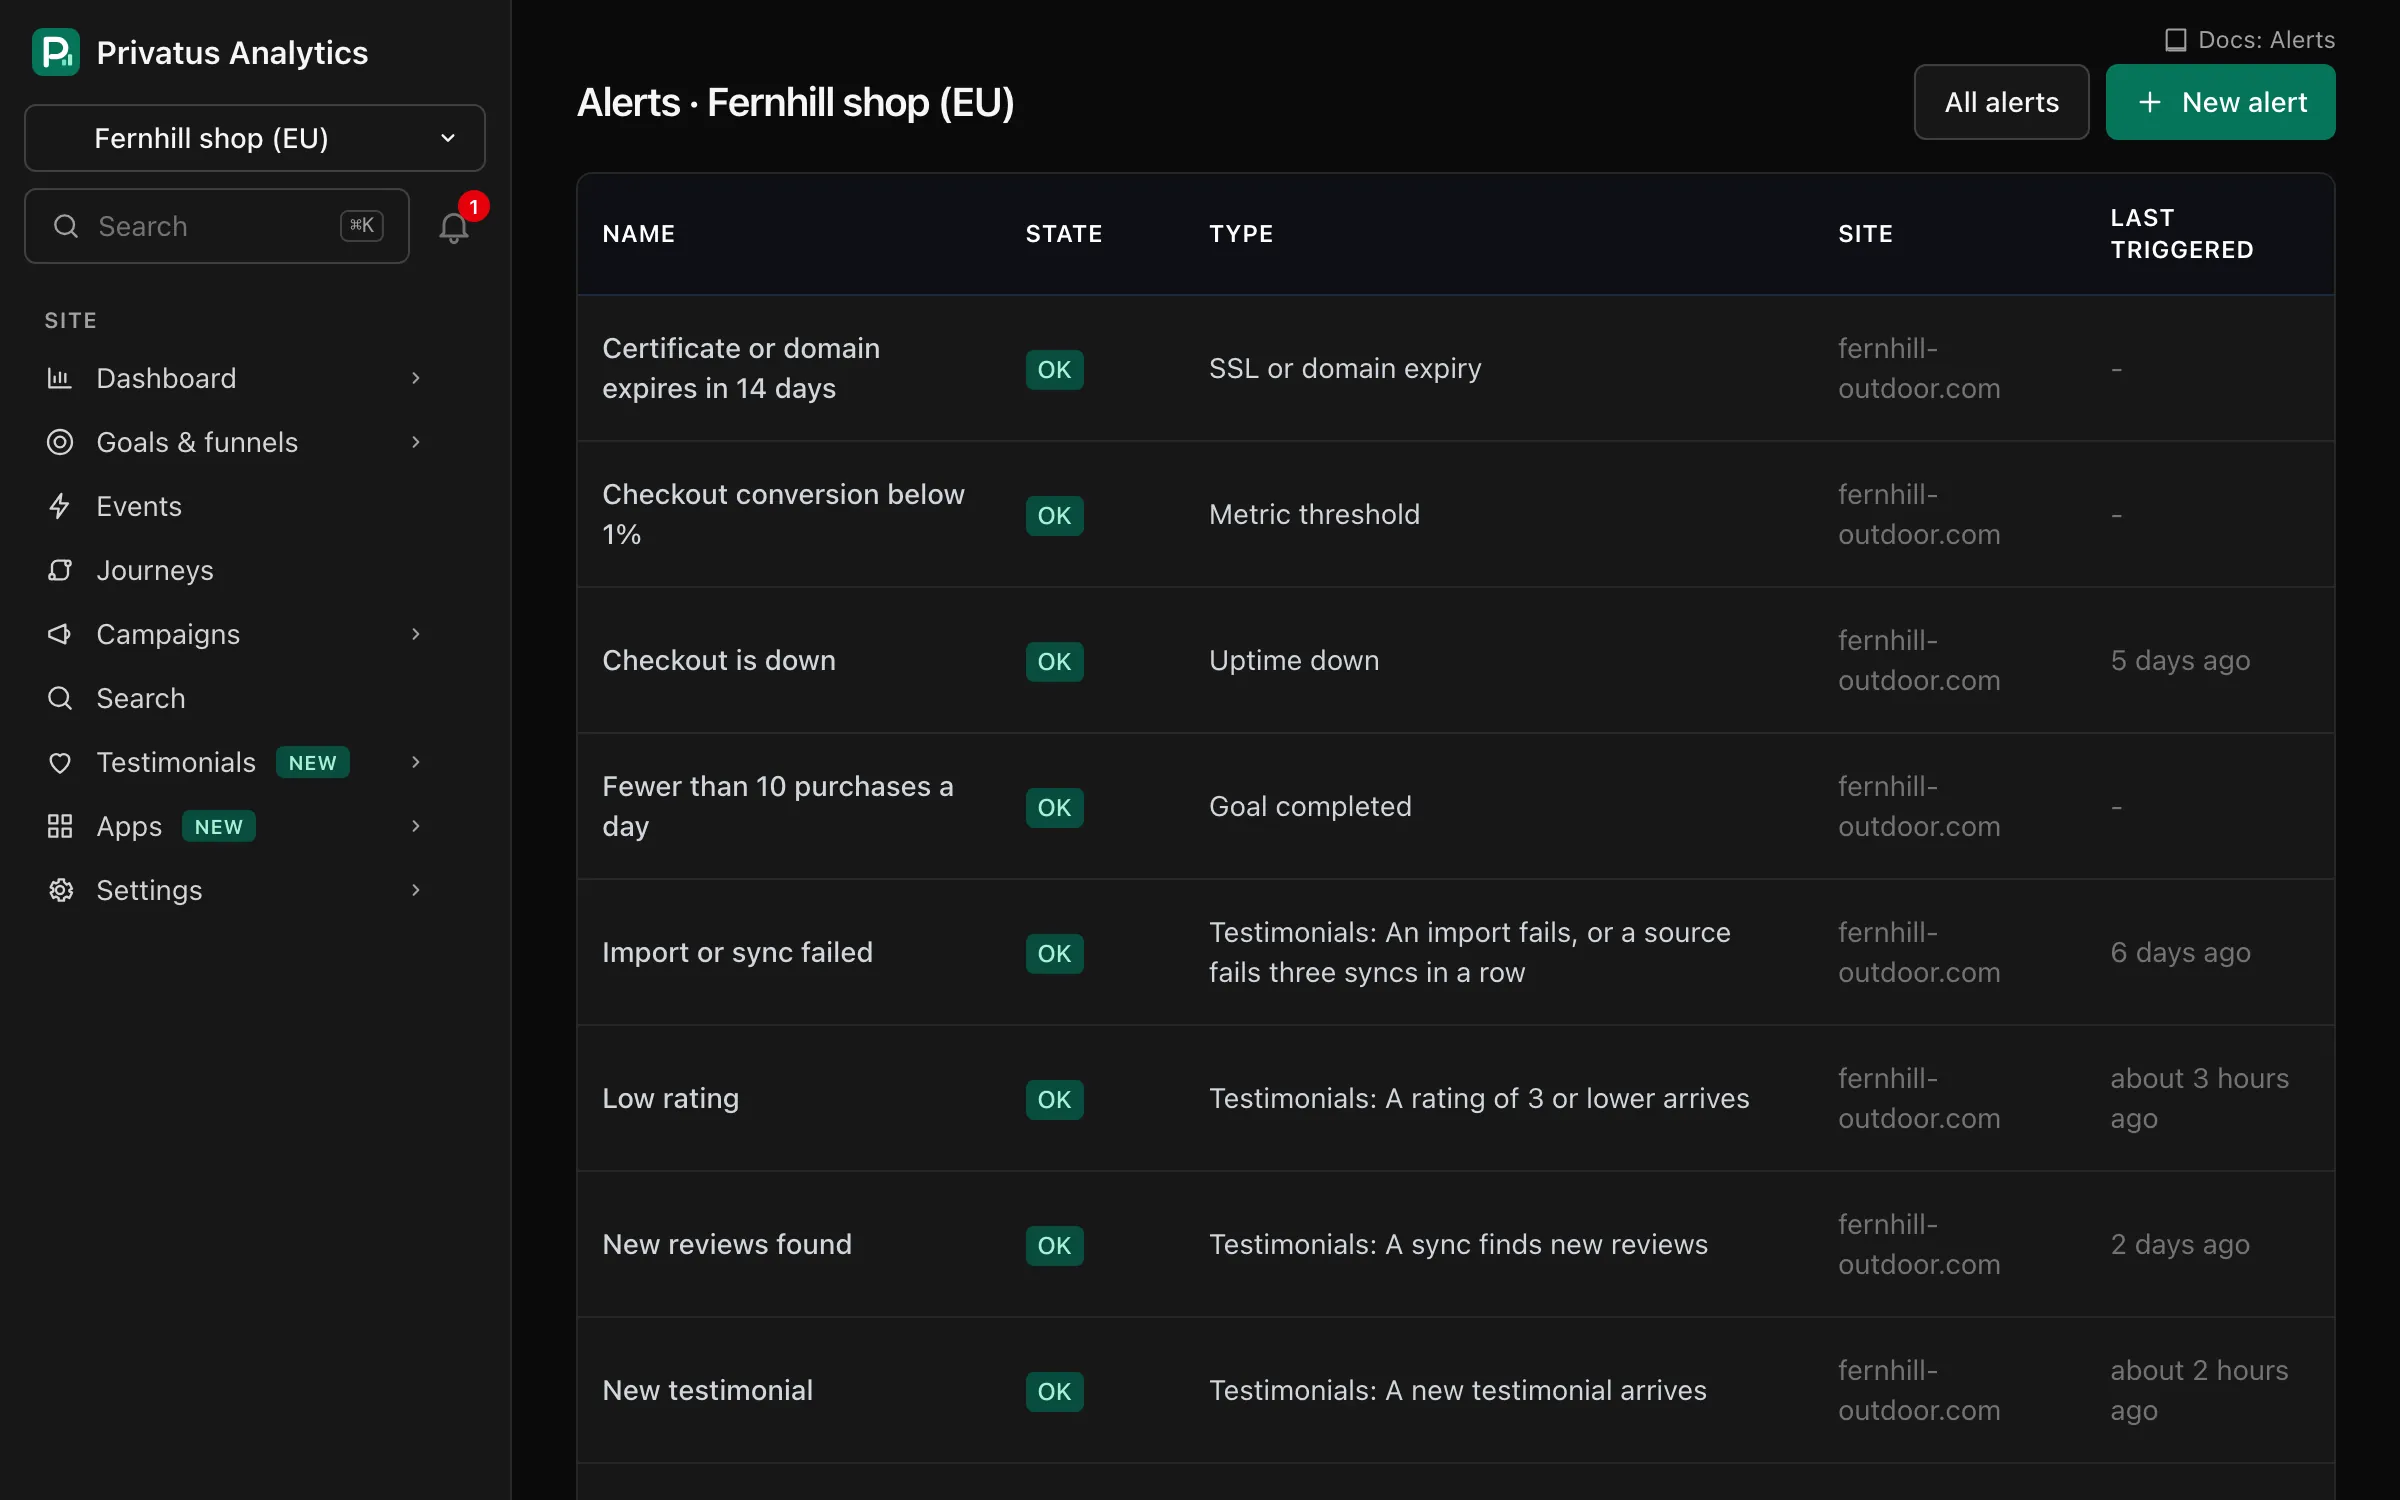Click the plus icon on New alert
Screen dimensions: 2400x1500
click(2149, 102)
